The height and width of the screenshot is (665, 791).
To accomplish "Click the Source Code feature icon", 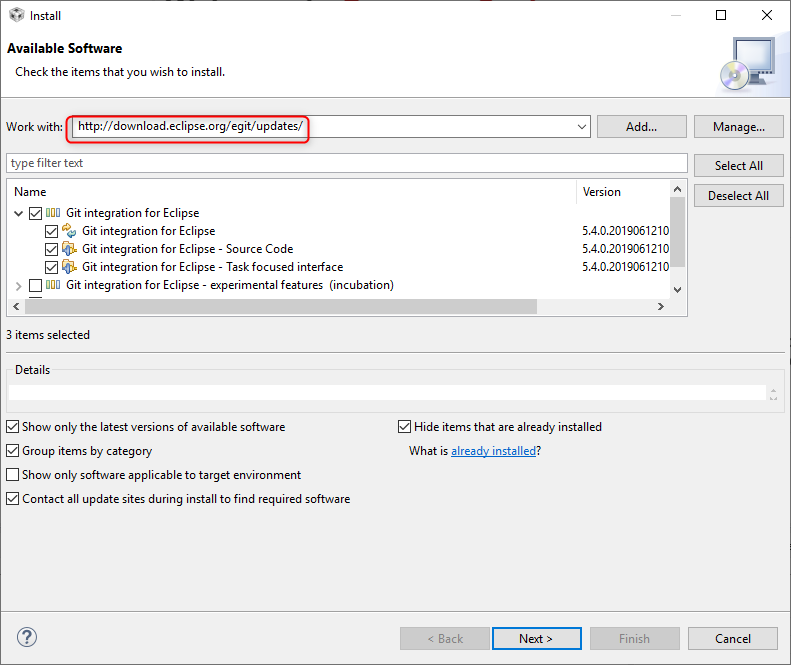I will [69, 249].
